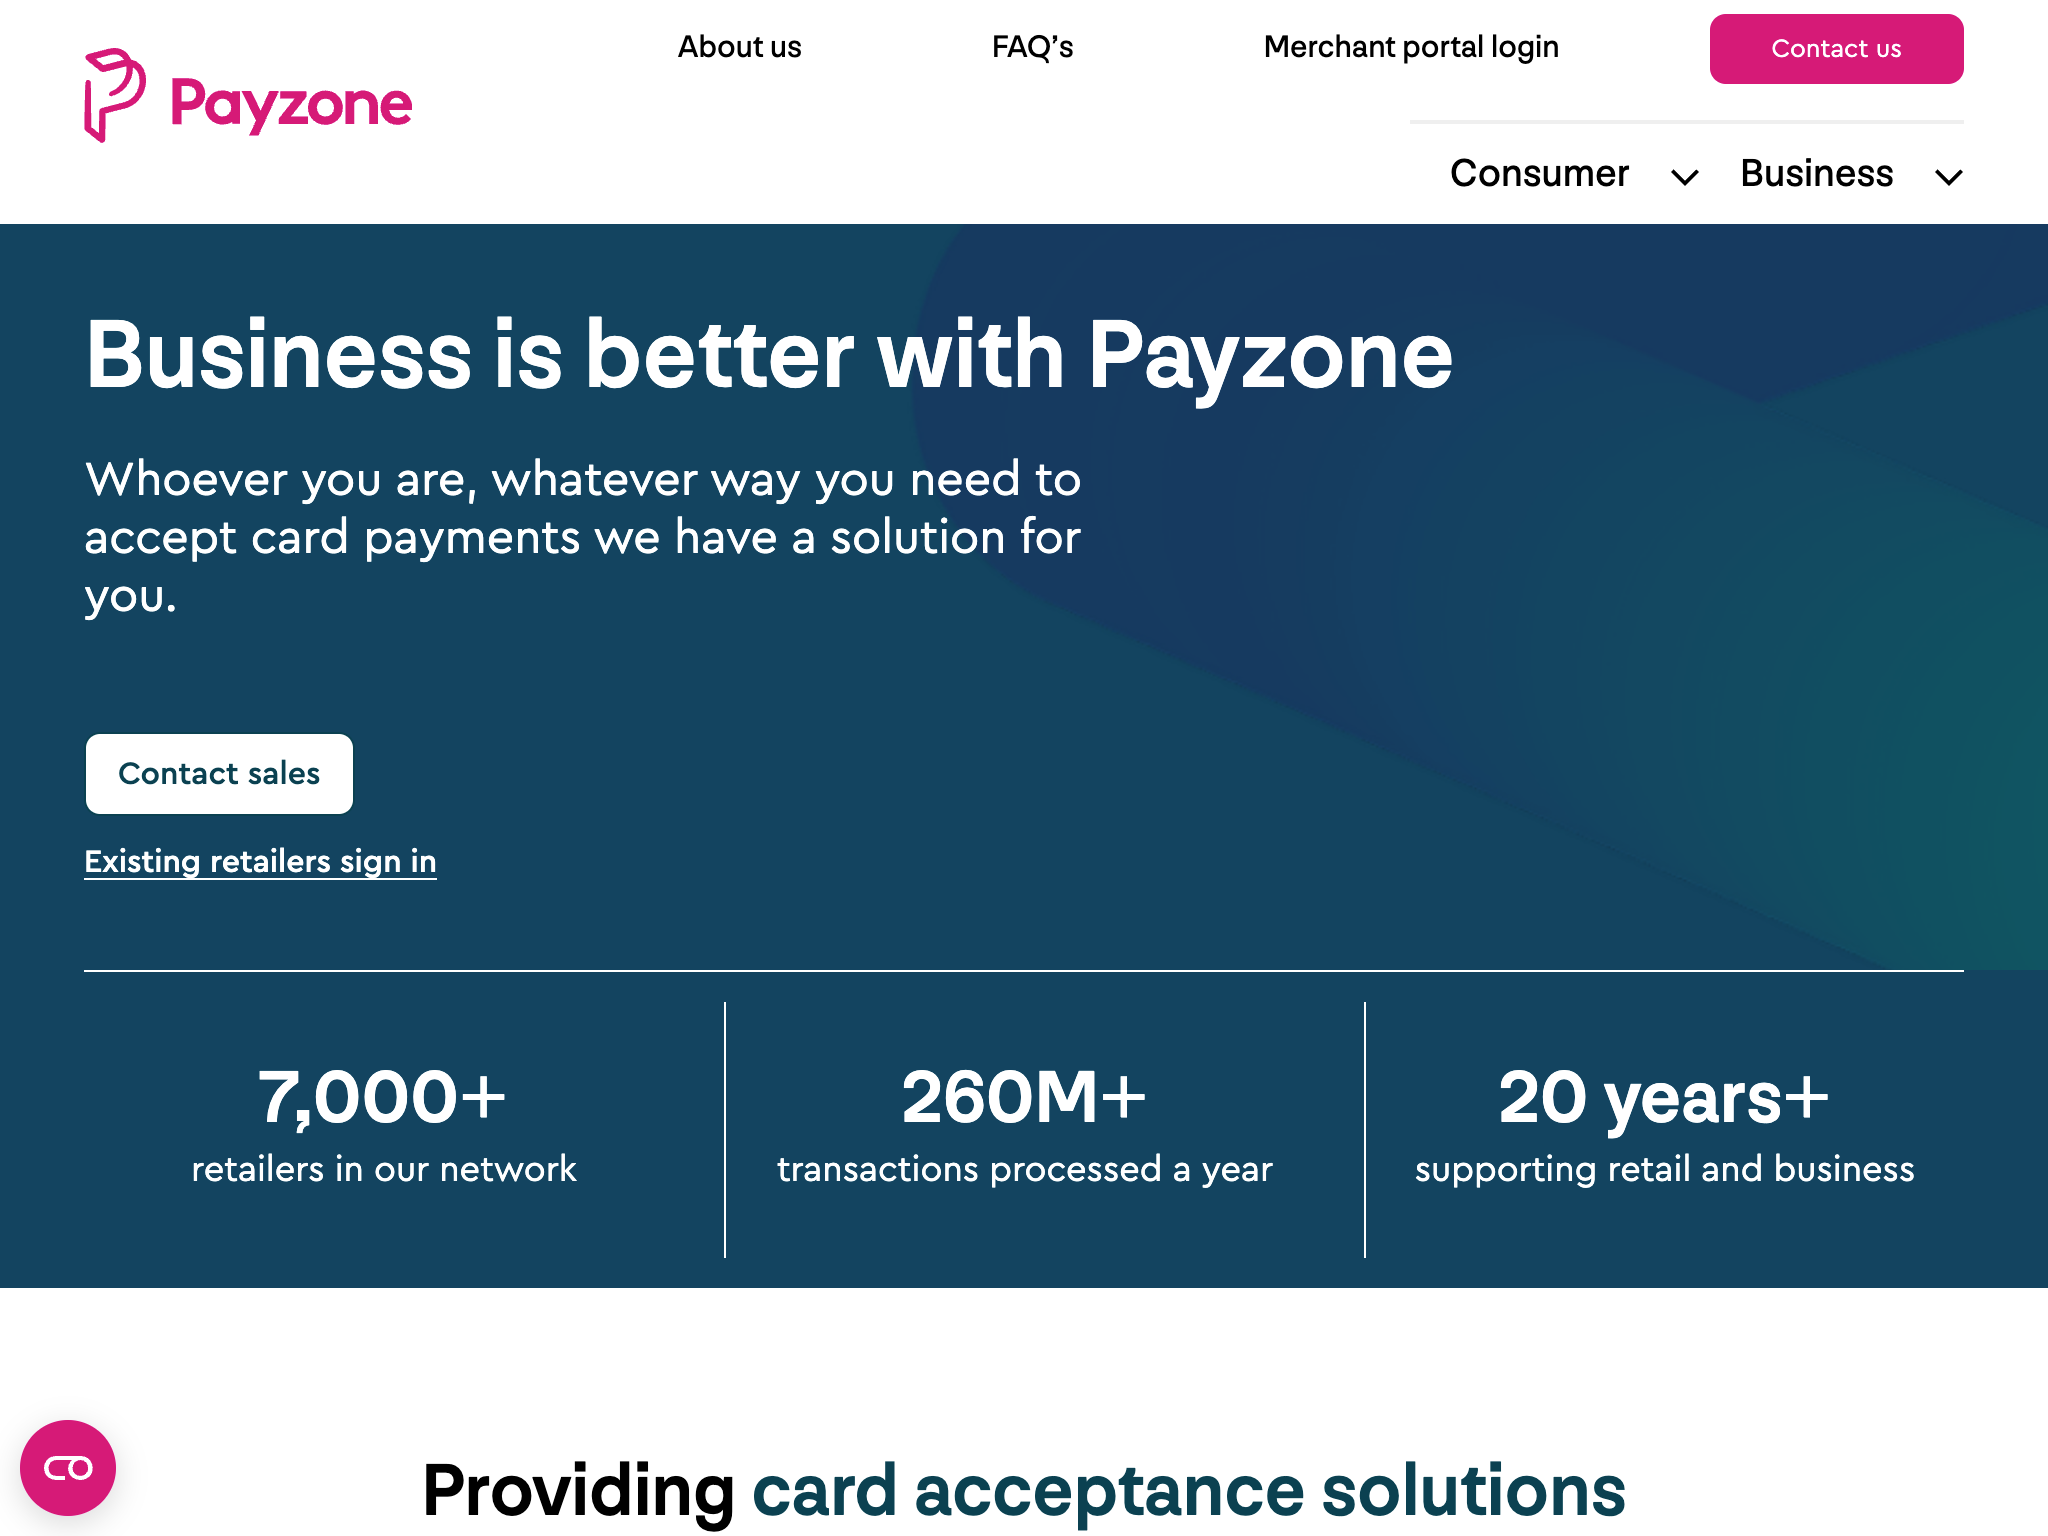Click the 20 years+ statistic
Viewport: 2048px width, 1536px height.
1664,1097
